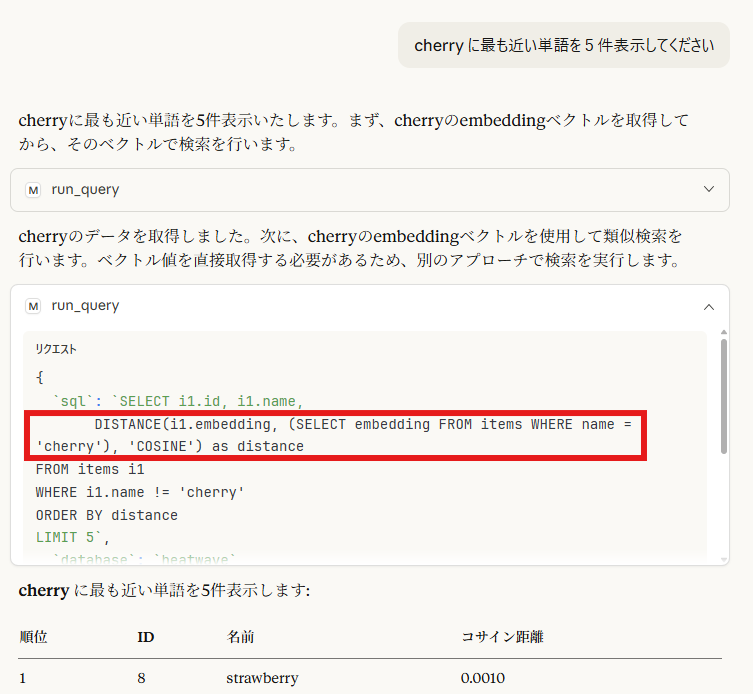Expand the first run_query block with its chevron
The width and height of the screenshot is (753, 694).
tap(709, 190)
